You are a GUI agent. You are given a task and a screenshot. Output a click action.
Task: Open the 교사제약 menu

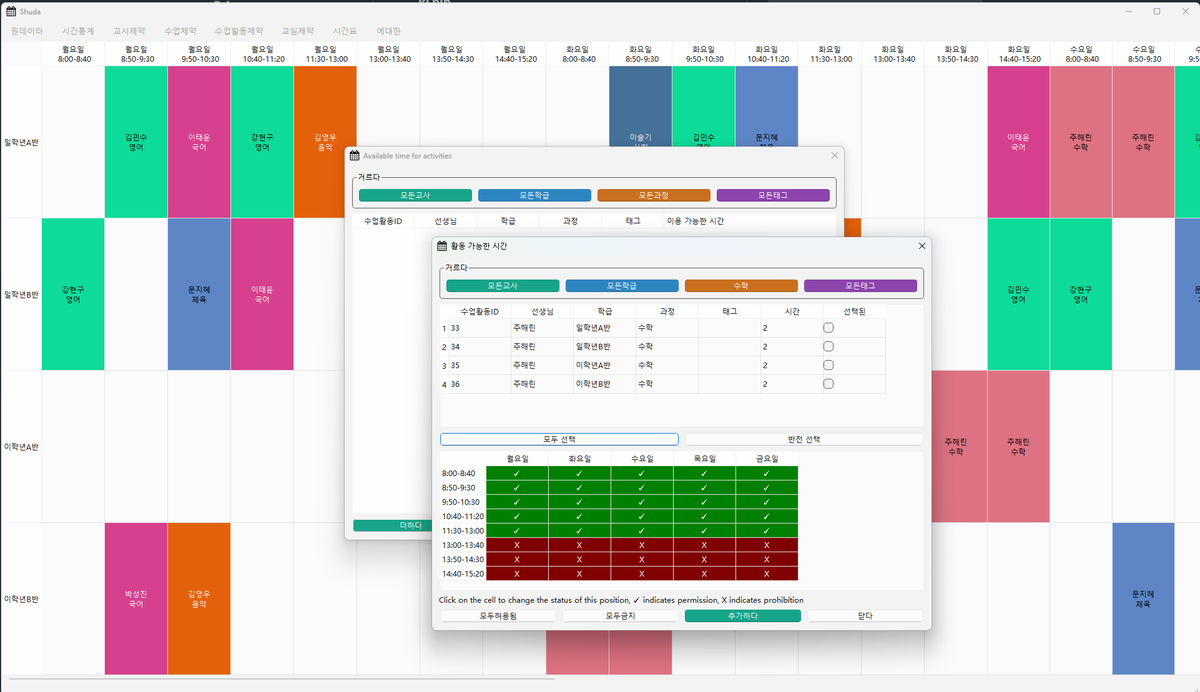(129, 31)
